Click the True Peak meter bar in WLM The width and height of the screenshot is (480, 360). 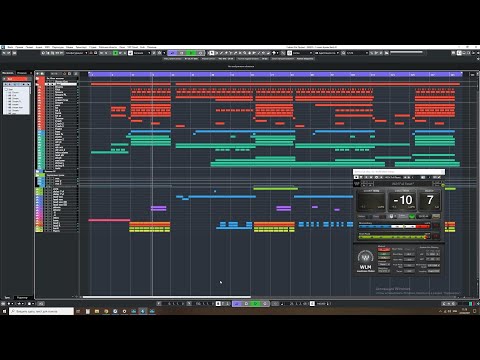coord(394,237)
